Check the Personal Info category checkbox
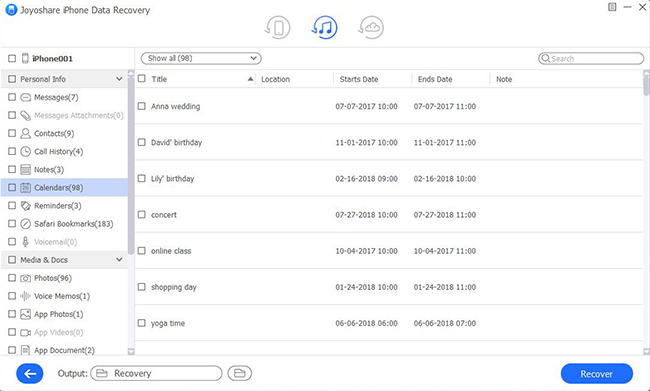Screen dimensions: 650x391 click(12, 79)
